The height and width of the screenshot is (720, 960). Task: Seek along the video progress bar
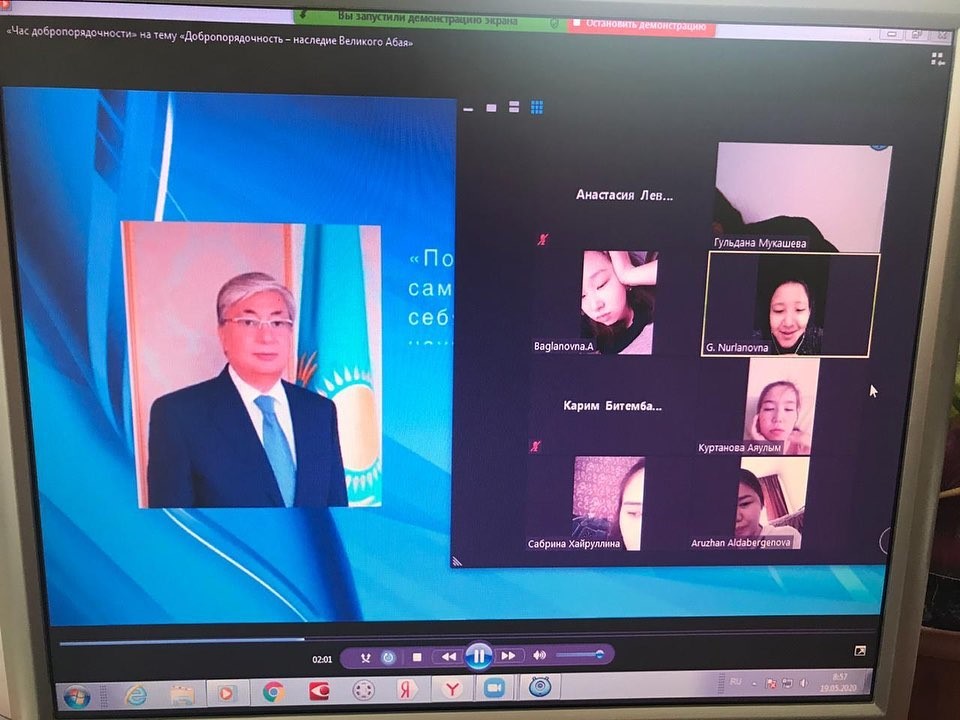point(465,637)
